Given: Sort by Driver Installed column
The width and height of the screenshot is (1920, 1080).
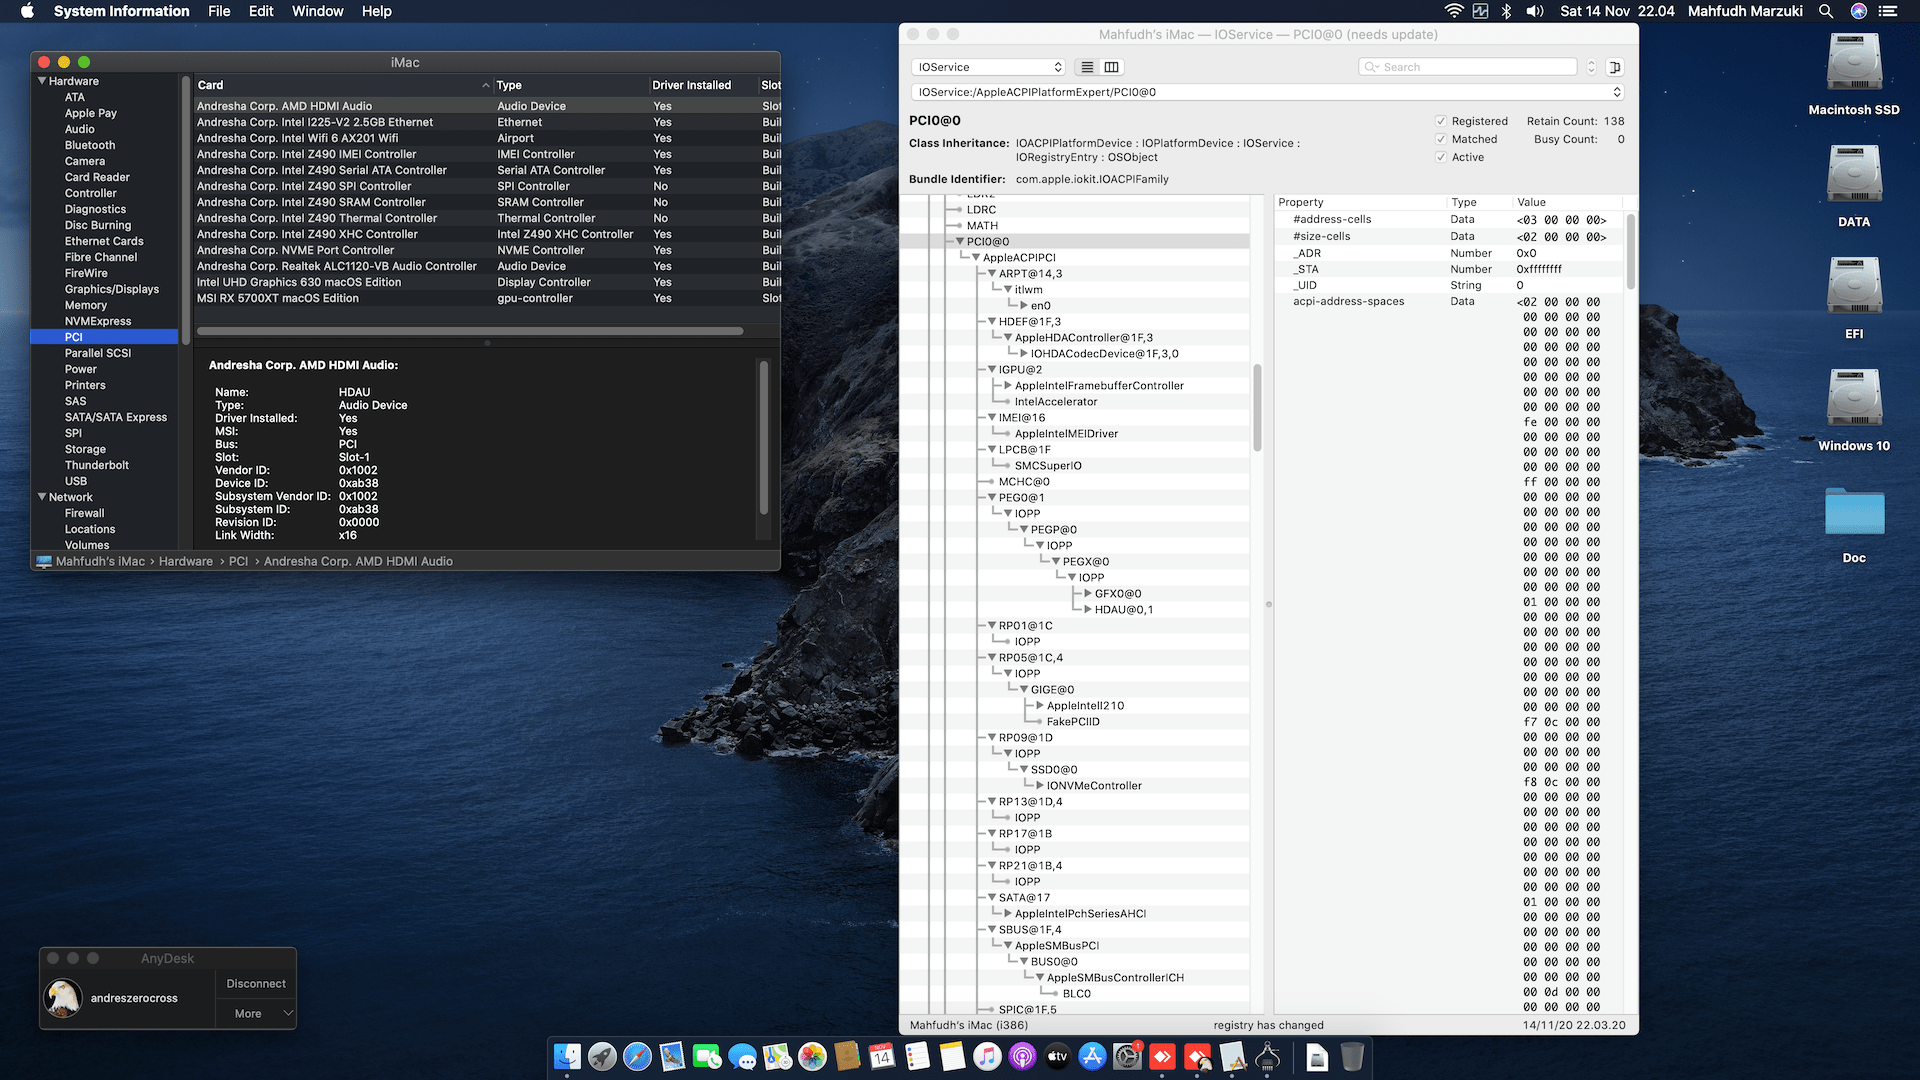Looking at the screenshot, I should [x=703, y=85].
